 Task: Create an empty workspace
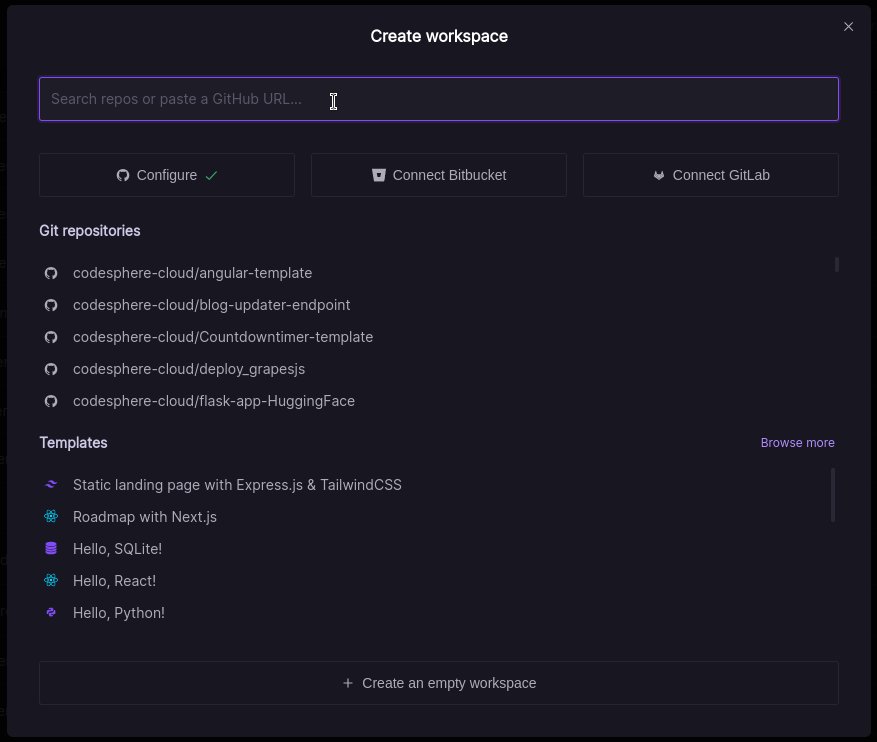438,682
